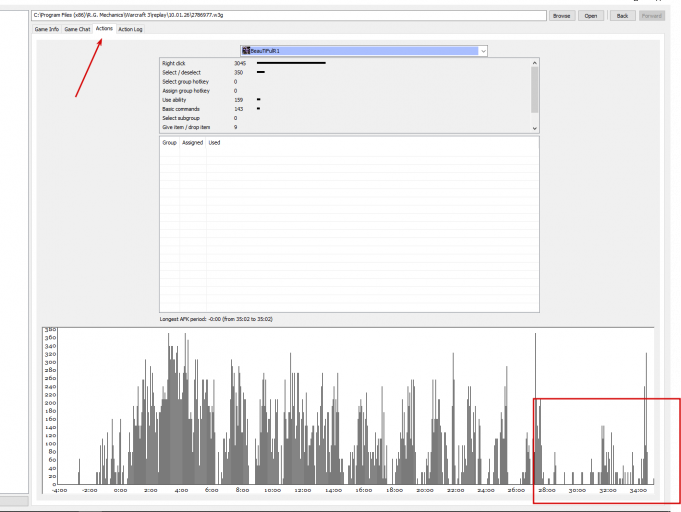
Task: Select the Actions tab
Action: [x=104, y=28]
